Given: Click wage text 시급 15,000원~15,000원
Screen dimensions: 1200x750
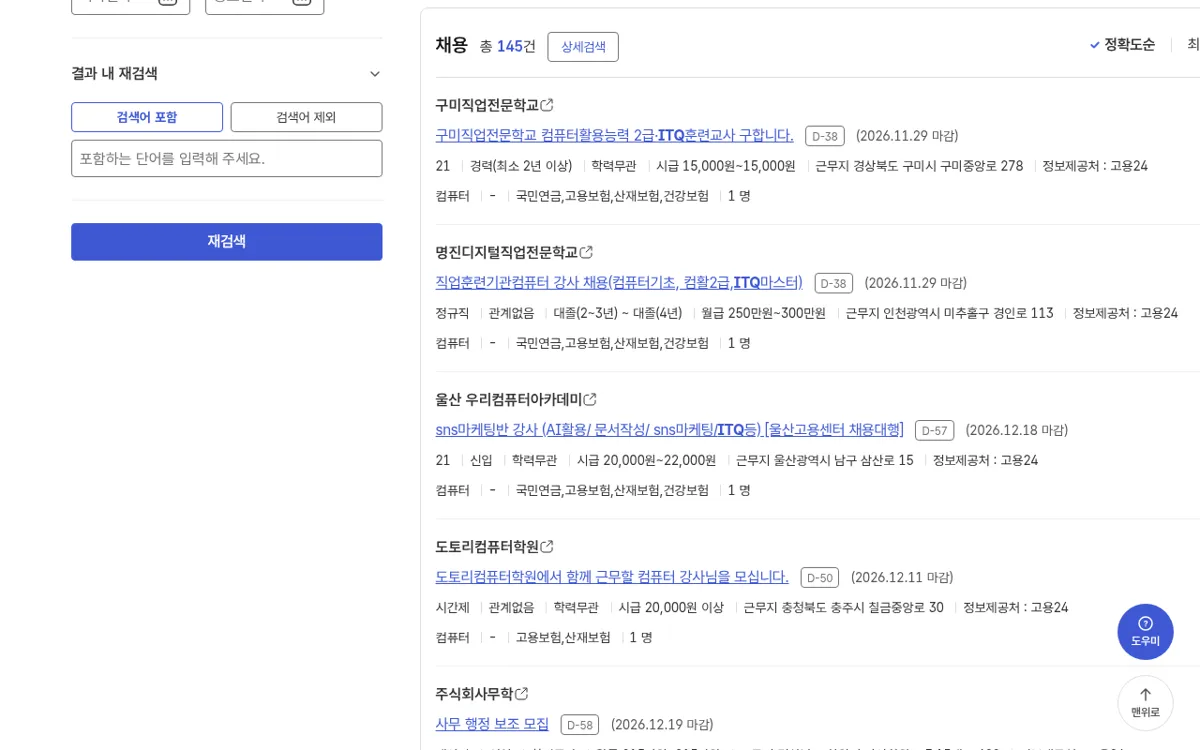Looking at the screenshot, I should [x=726, y=166].
